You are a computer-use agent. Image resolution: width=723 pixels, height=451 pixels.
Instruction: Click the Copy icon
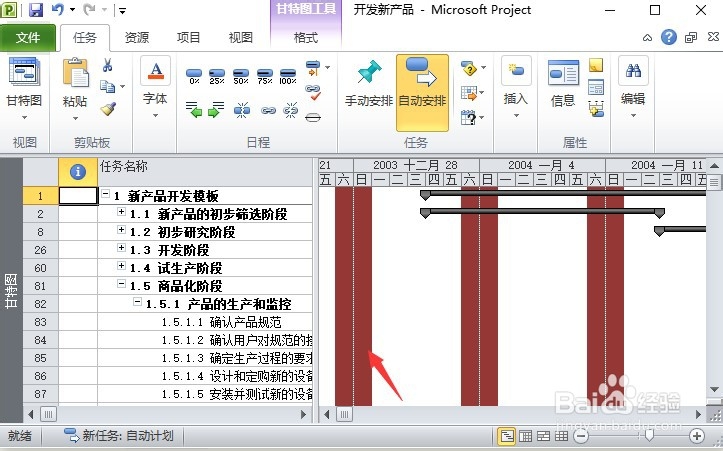pyautogui.click(x=107, y=86)
